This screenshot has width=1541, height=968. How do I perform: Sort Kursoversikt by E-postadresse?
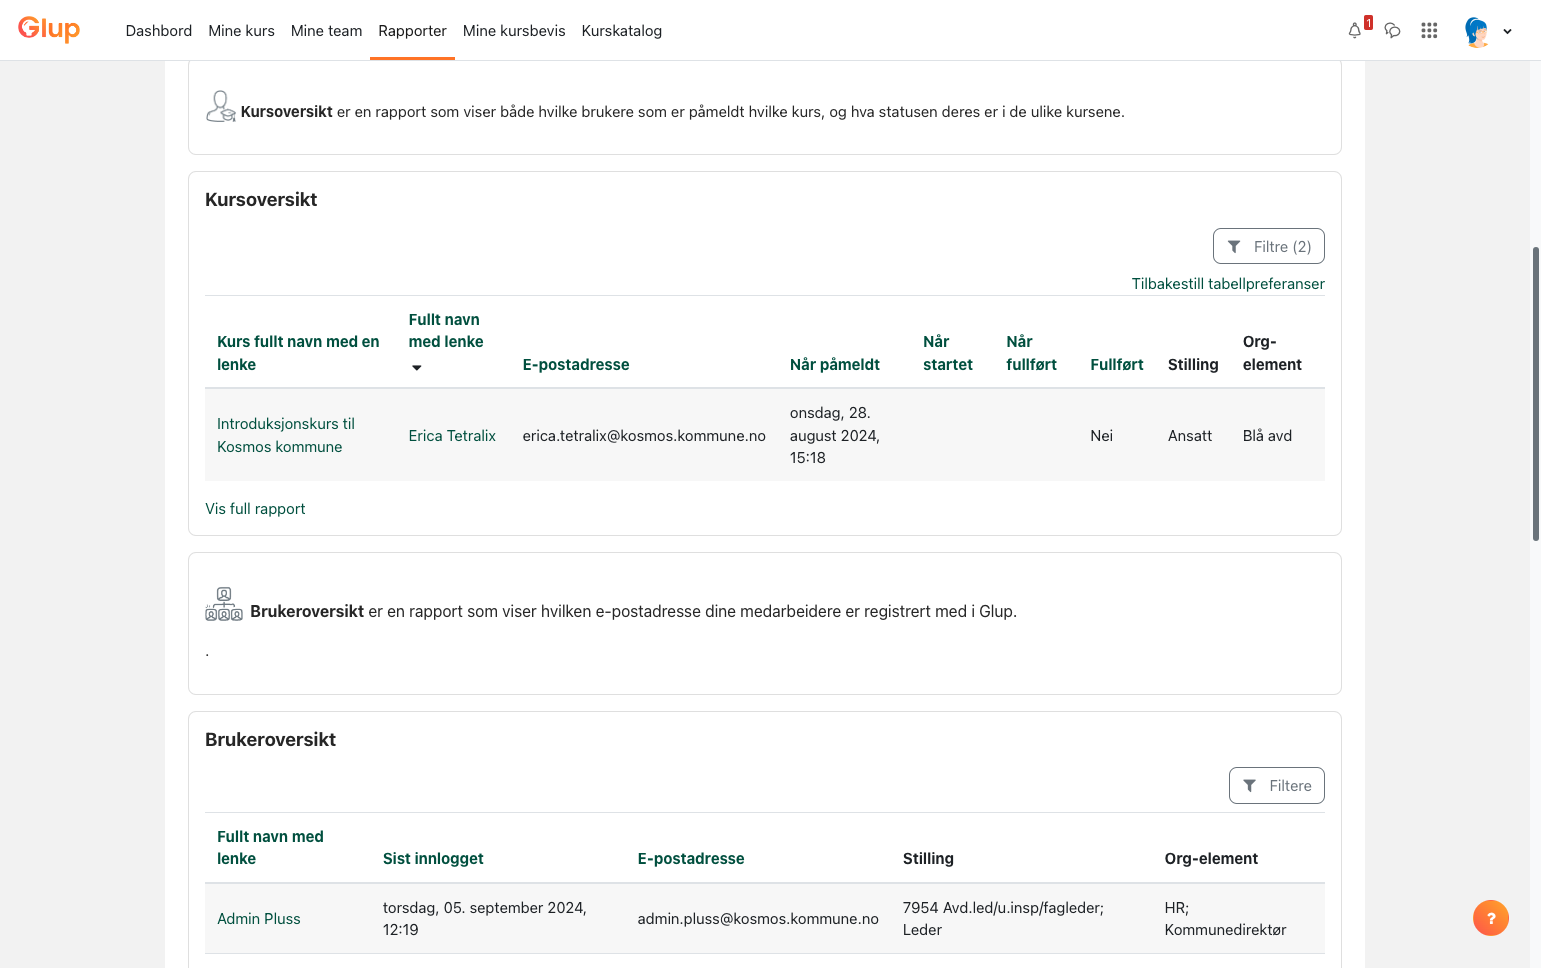[576, 364]
